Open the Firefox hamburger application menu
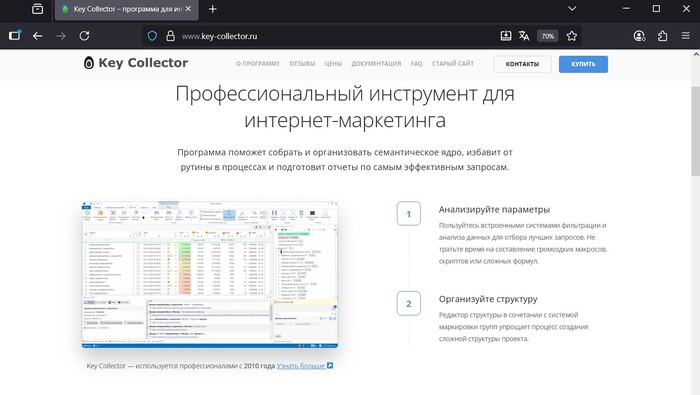 [x=686, y=36]
